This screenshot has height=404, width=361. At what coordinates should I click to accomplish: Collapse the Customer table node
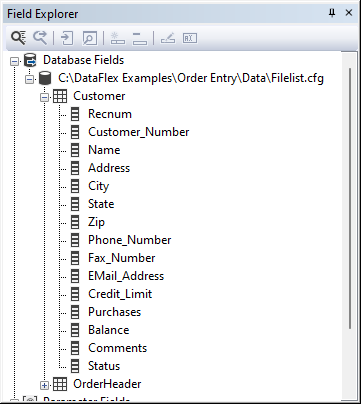[x=44, y=98]
